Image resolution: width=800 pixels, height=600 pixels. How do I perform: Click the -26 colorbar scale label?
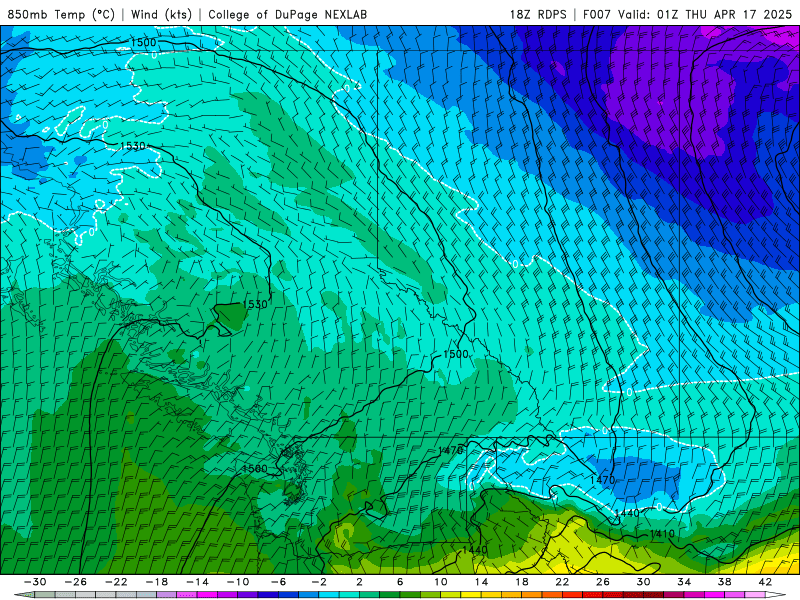click(x=76, y=582)
